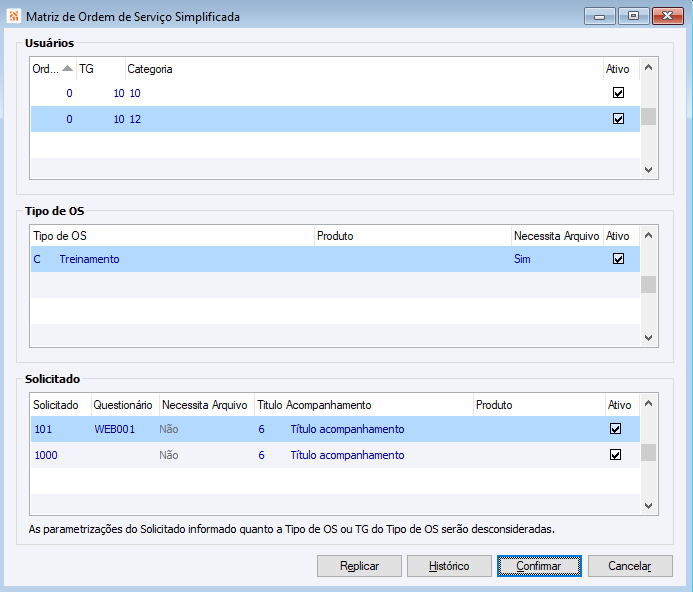Confirm with the Confirmar button
The image size is (693, 592).
(539, 566)
